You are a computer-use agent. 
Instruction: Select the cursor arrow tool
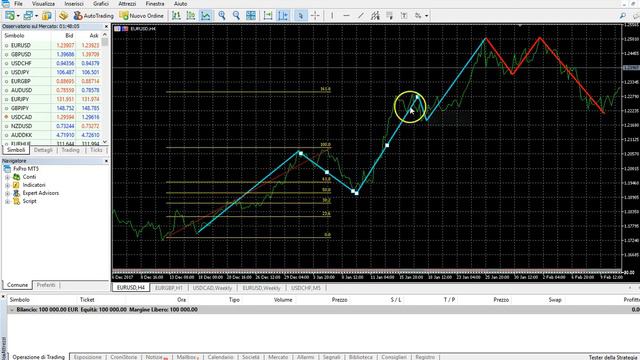coord(300,16)
